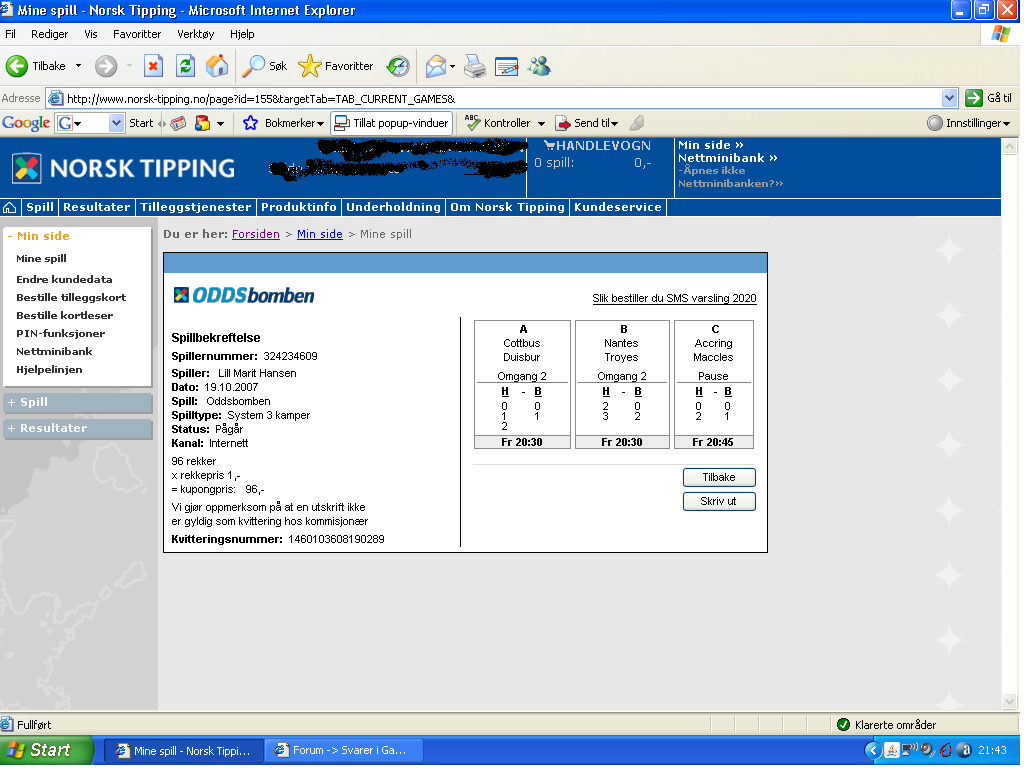
Task: Click the Print icon in the IE toolbar
Action: tap(475, 66)
